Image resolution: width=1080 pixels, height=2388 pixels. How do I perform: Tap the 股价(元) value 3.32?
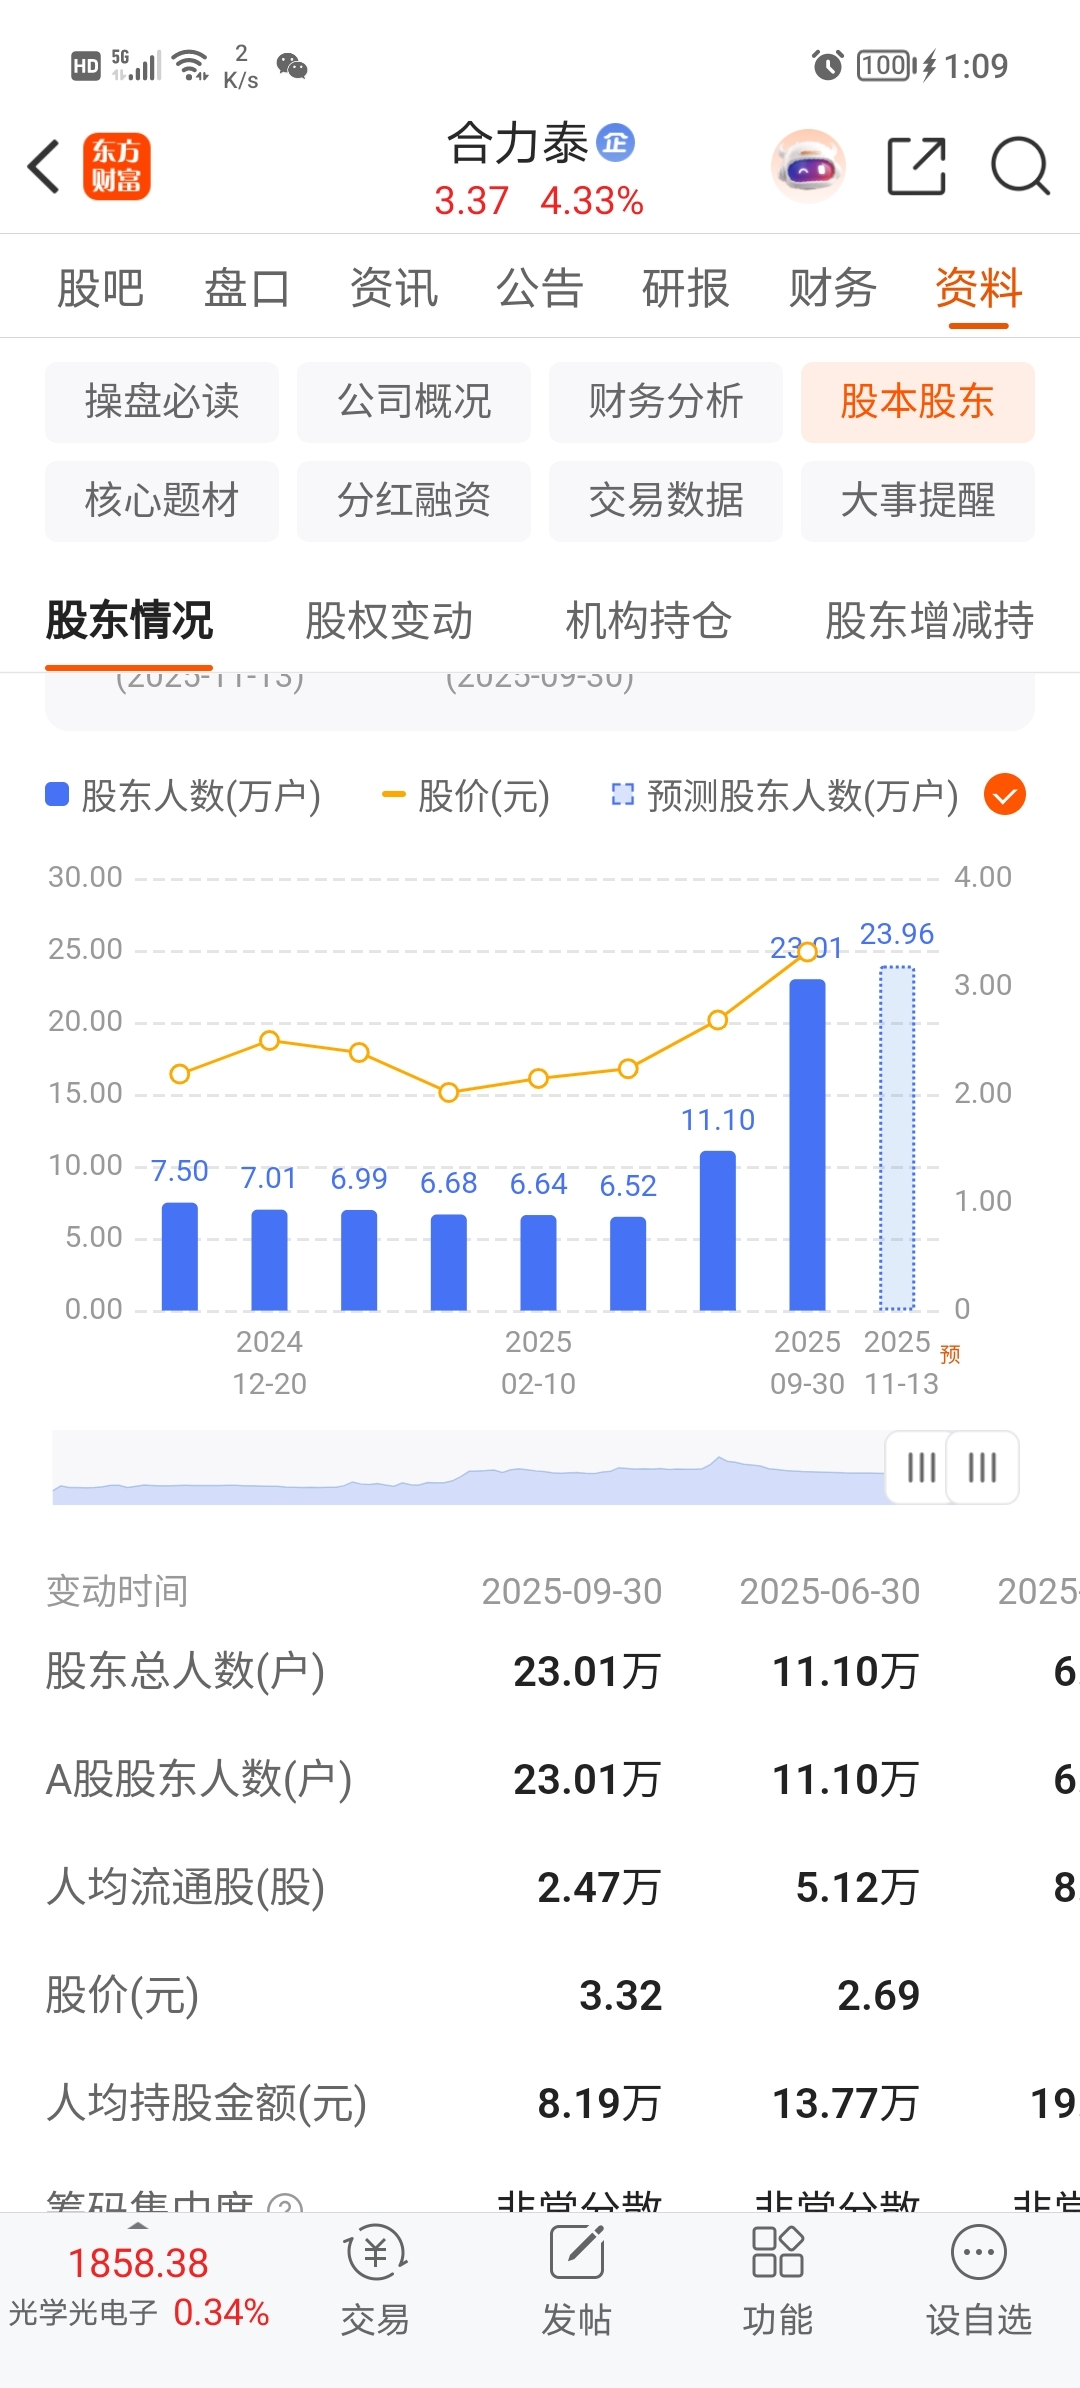coord(621,1995)
